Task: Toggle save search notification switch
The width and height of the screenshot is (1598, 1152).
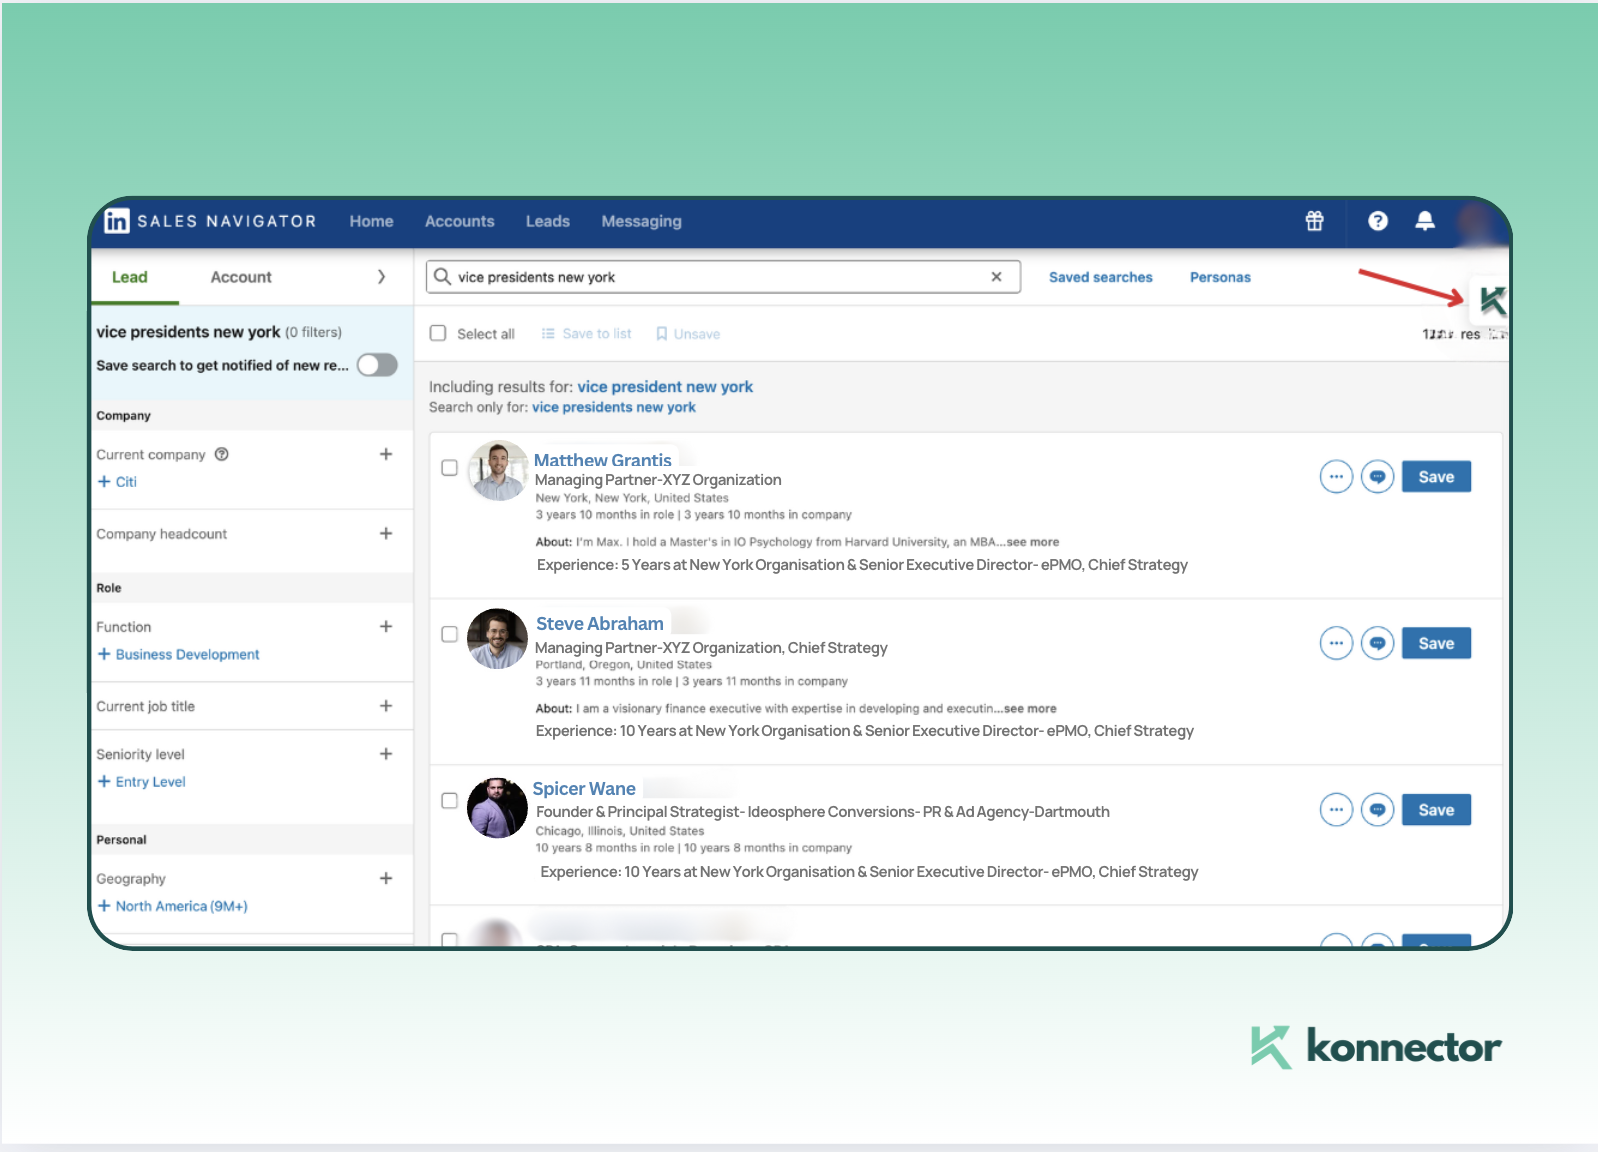Action: (377, 365)
